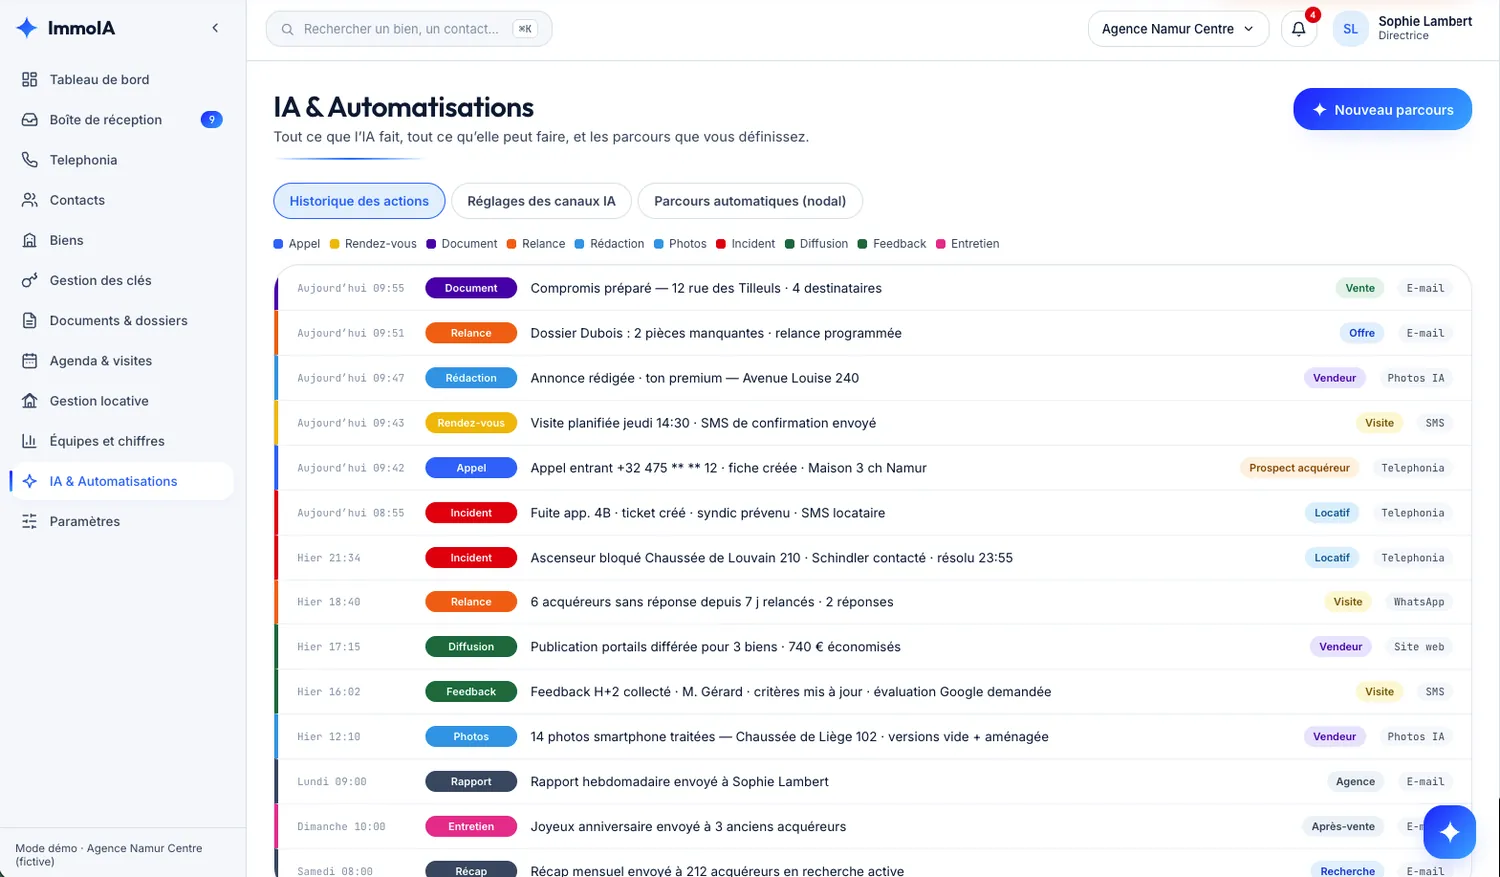Switch to Historique des actions tab
The image size is (1500, 877).
click(359, 201)
